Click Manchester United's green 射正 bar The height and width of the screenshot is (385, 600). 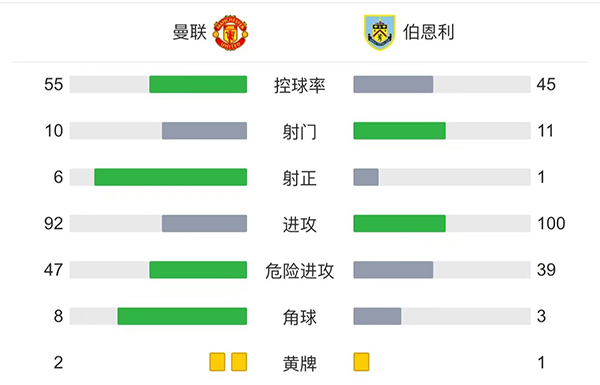pos(171,177)
